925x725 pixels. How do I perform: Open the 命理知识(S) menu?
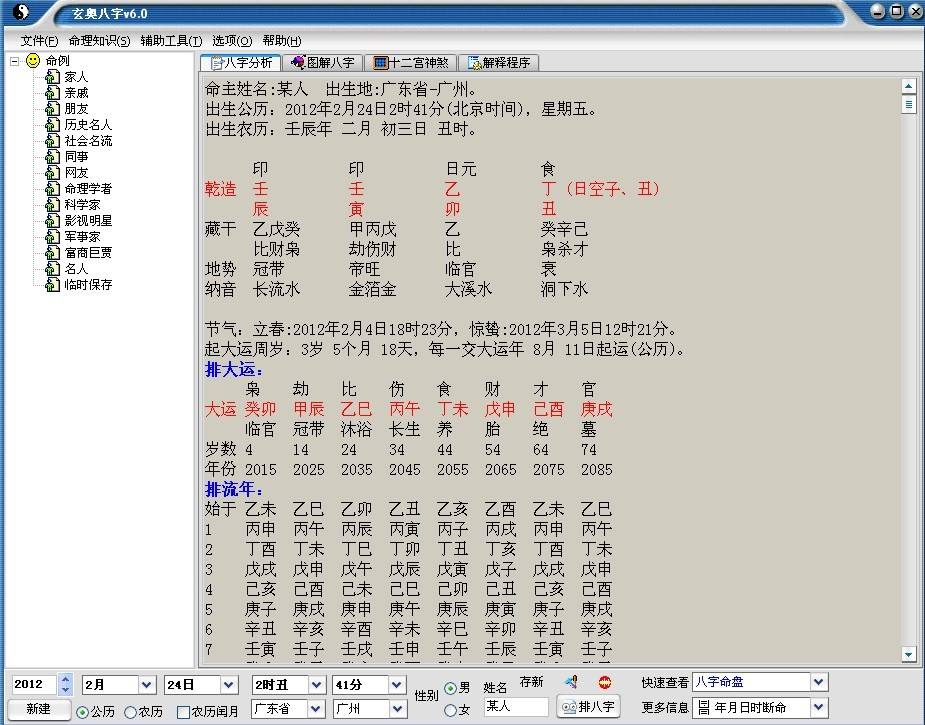coord(99,41)
